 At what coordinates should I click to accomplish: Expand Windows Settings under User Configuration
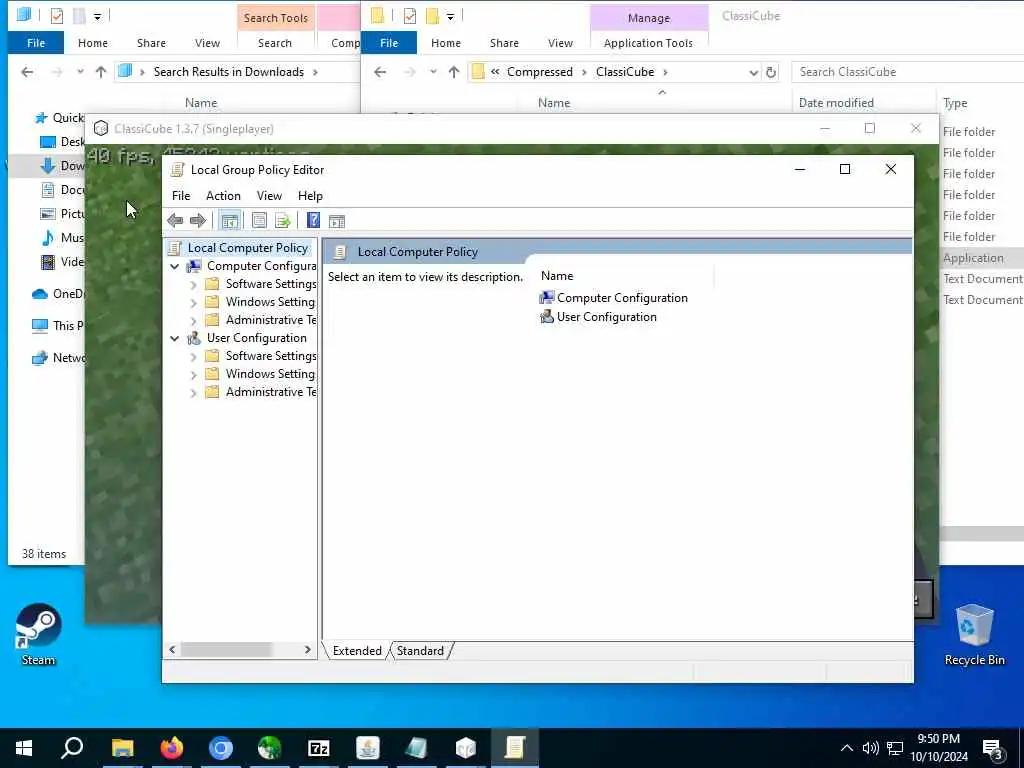pyautogui.click(x=193, y=375)
